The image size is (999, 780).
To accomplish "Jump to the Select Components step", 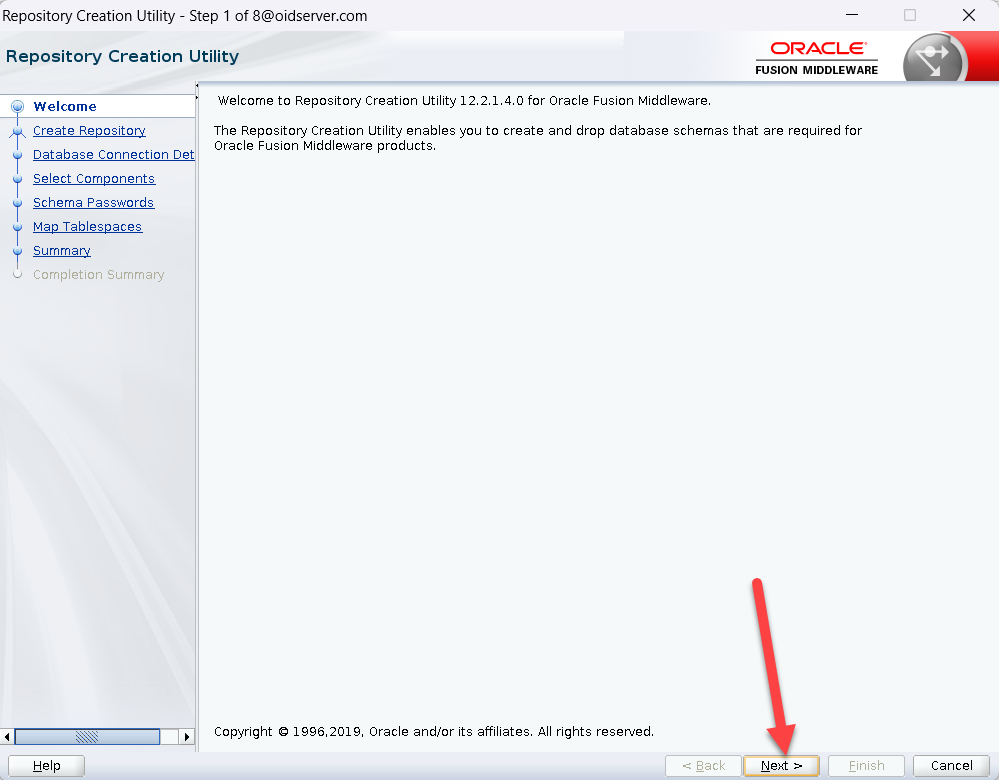I will 94,179.
